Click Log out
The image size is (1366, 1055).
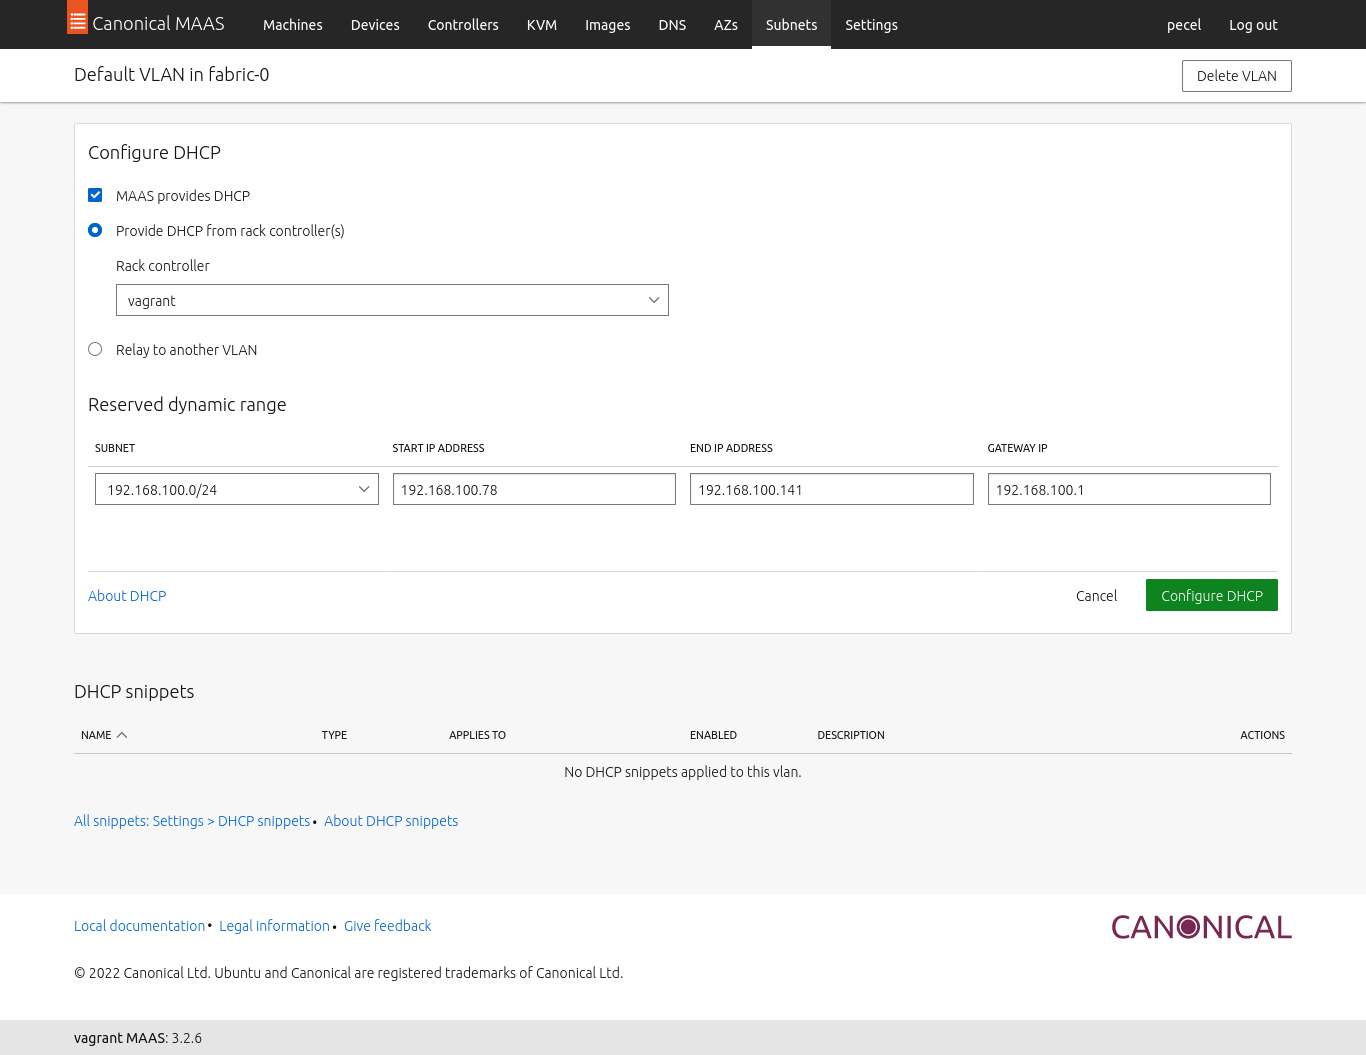pyautogui.click(x=1253, y=25)
